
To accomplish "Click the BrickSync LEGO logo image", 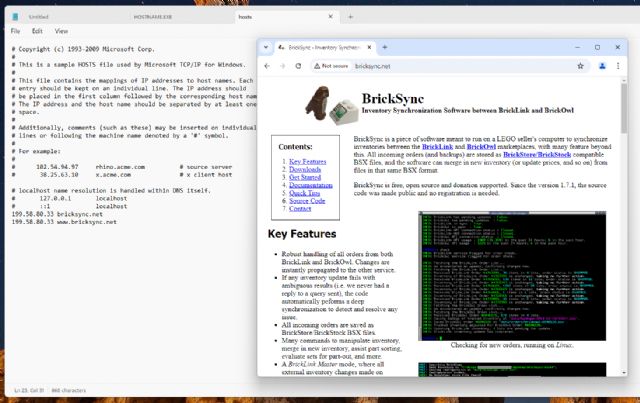I will point(331,102).
